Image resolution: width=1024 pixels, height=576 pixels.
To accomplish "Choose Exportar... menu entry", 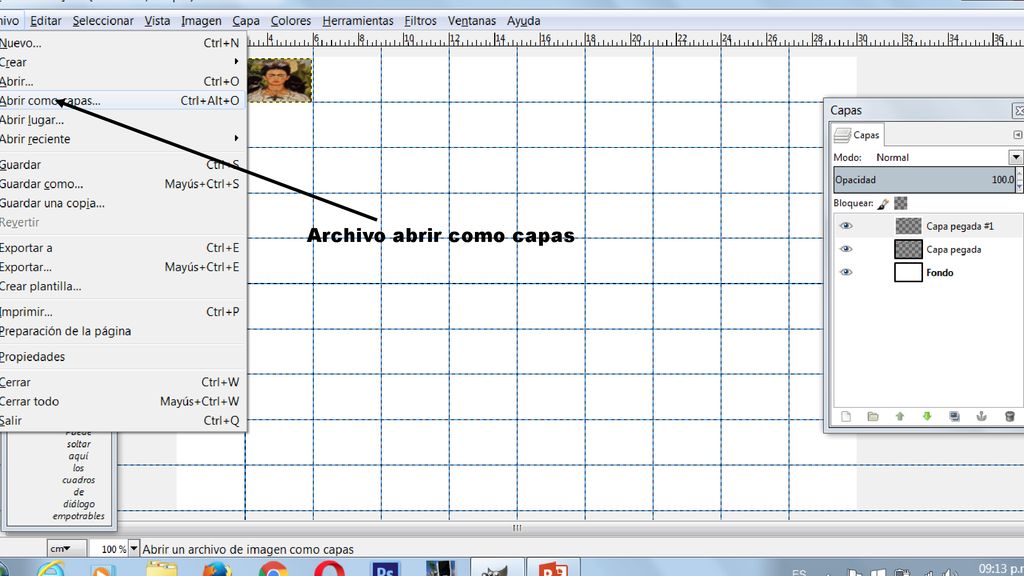I will click(121, 267).
